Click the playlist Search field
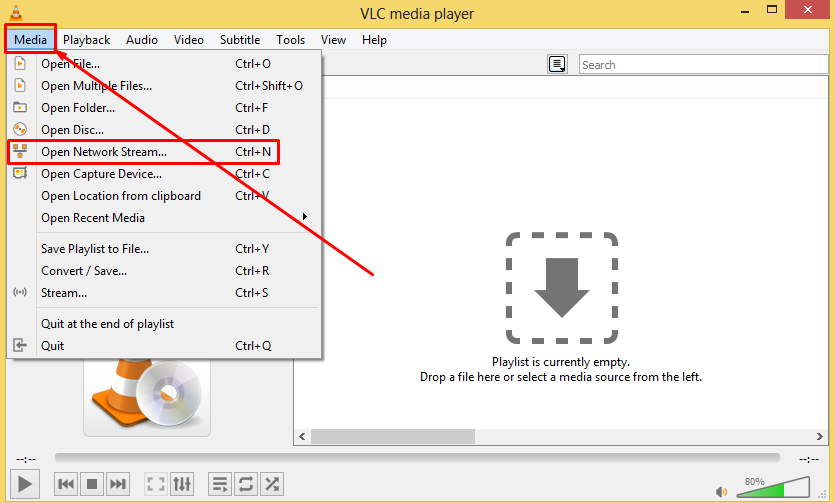Viewport: 835px width, 503px height. [x=703, y=64]
